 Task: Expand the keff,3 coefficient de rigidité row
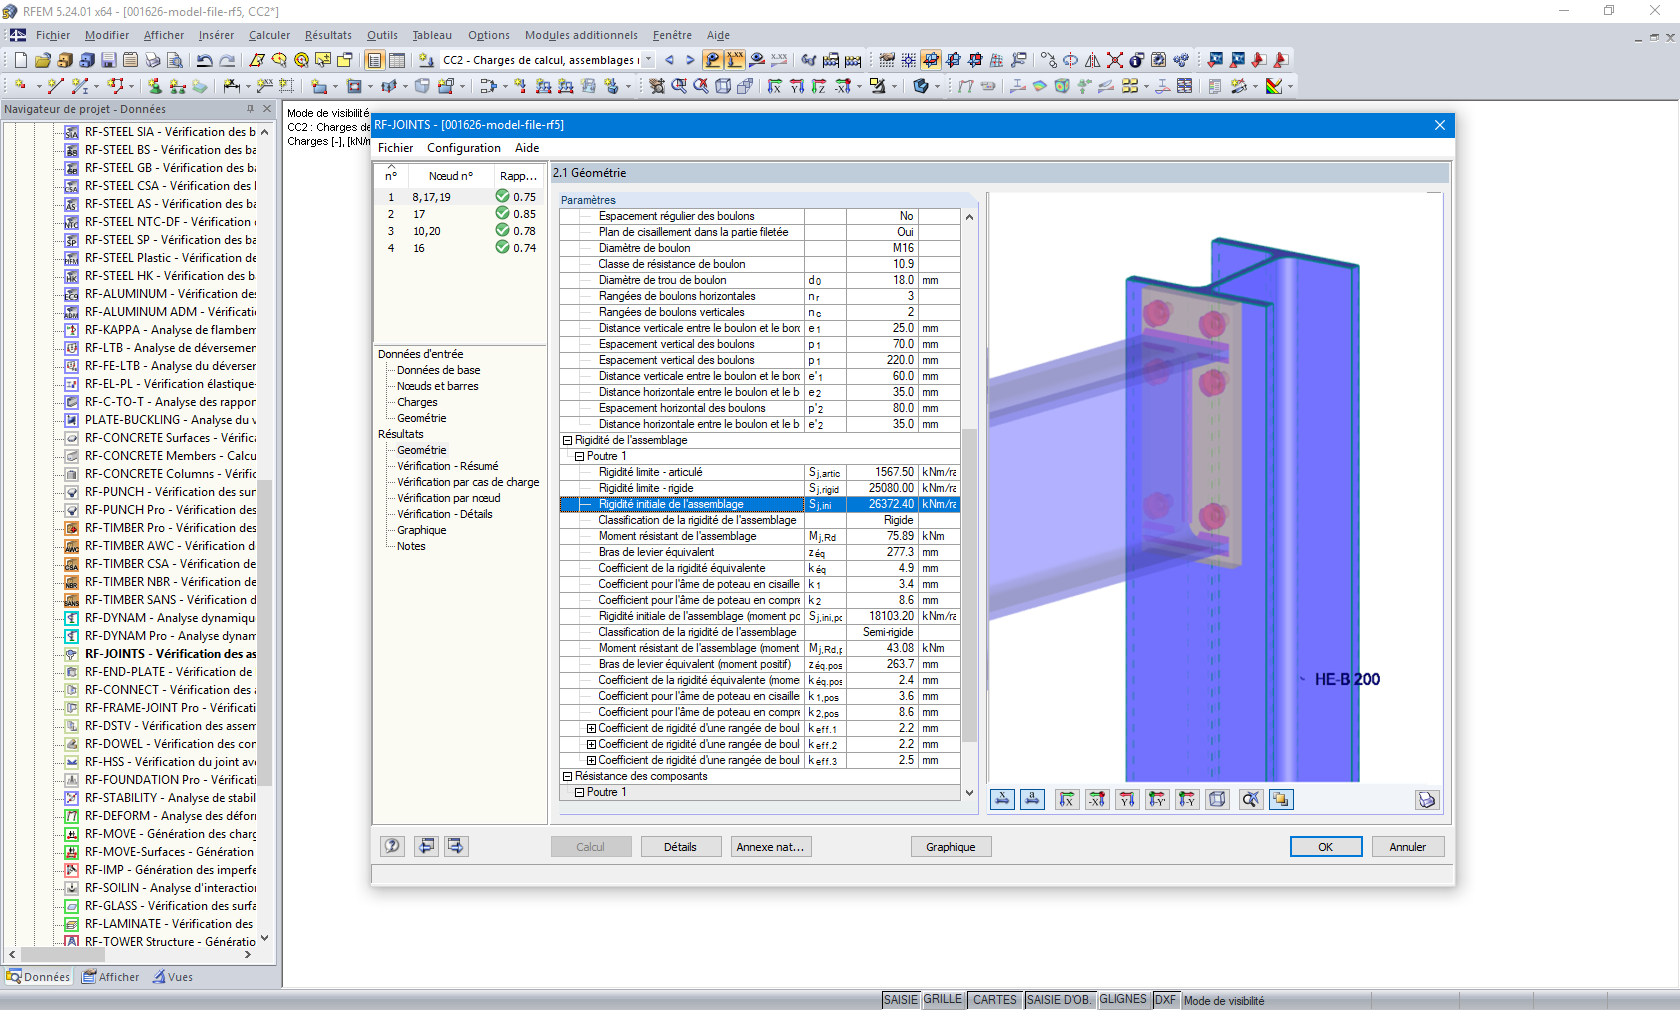pyautogui.click(x=591, y=760)
